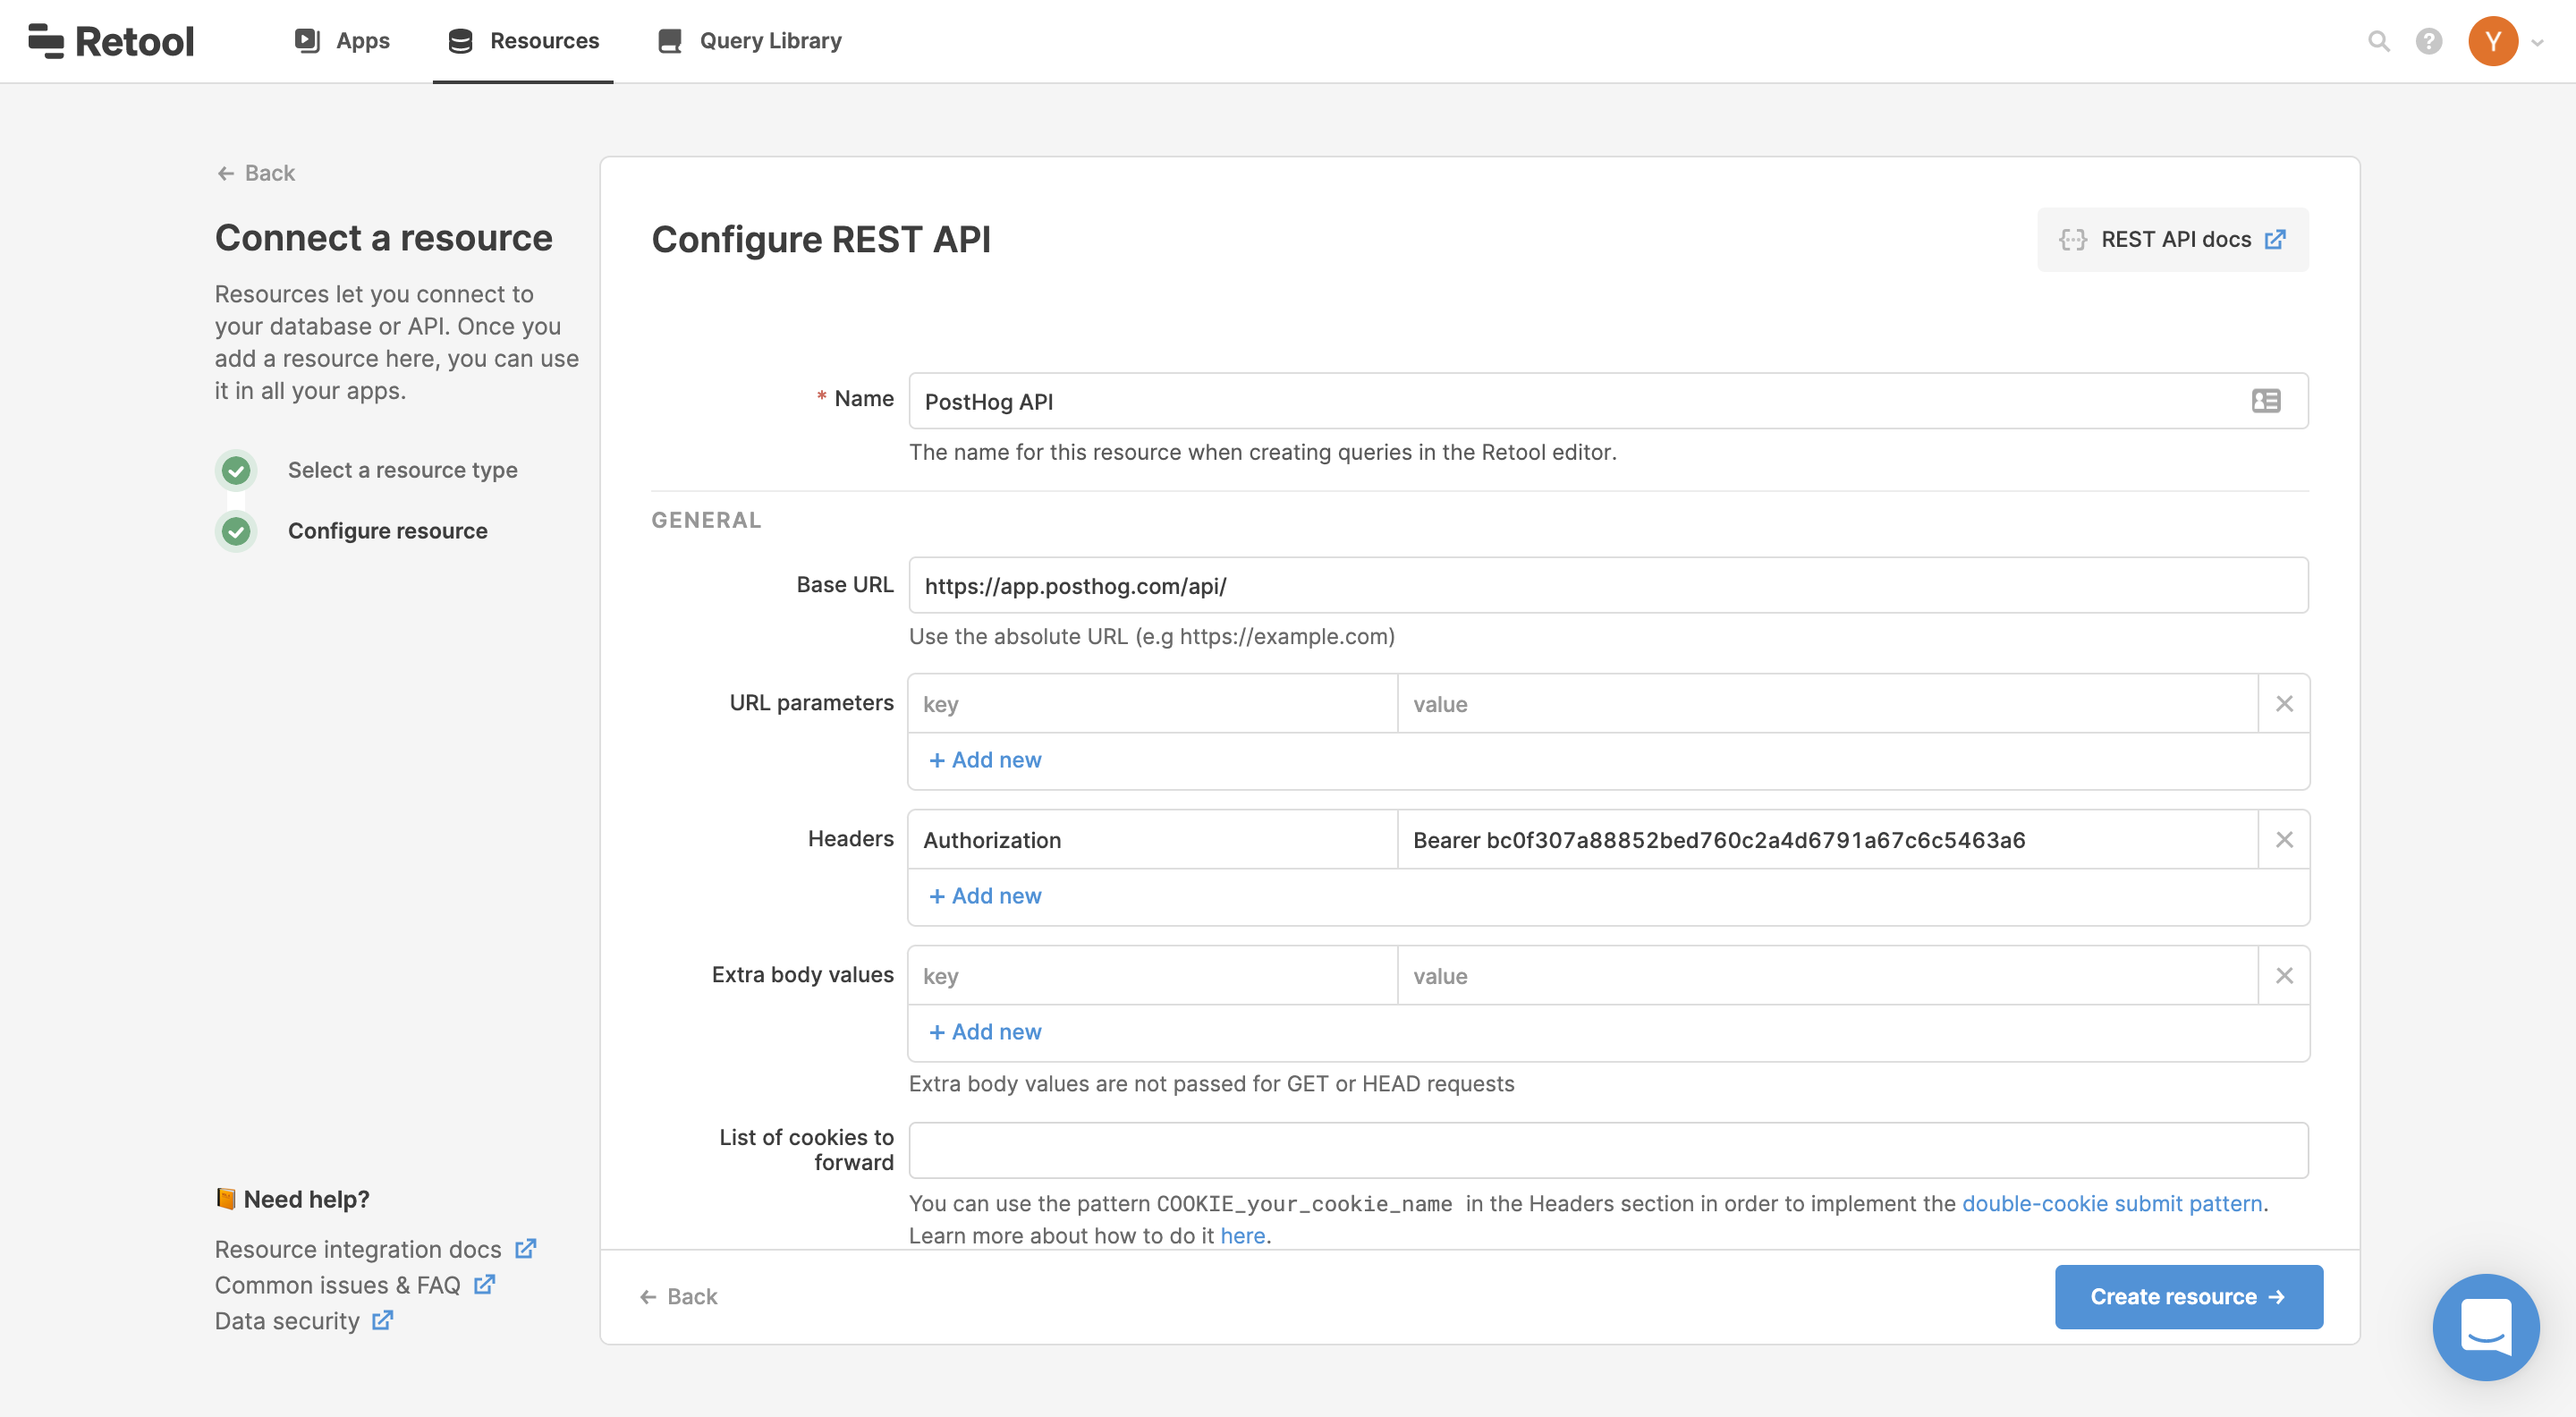The width and height of the screenshot is (2576, 1417).
Task: Add new URL parameter row
Action: click(985, 759)
